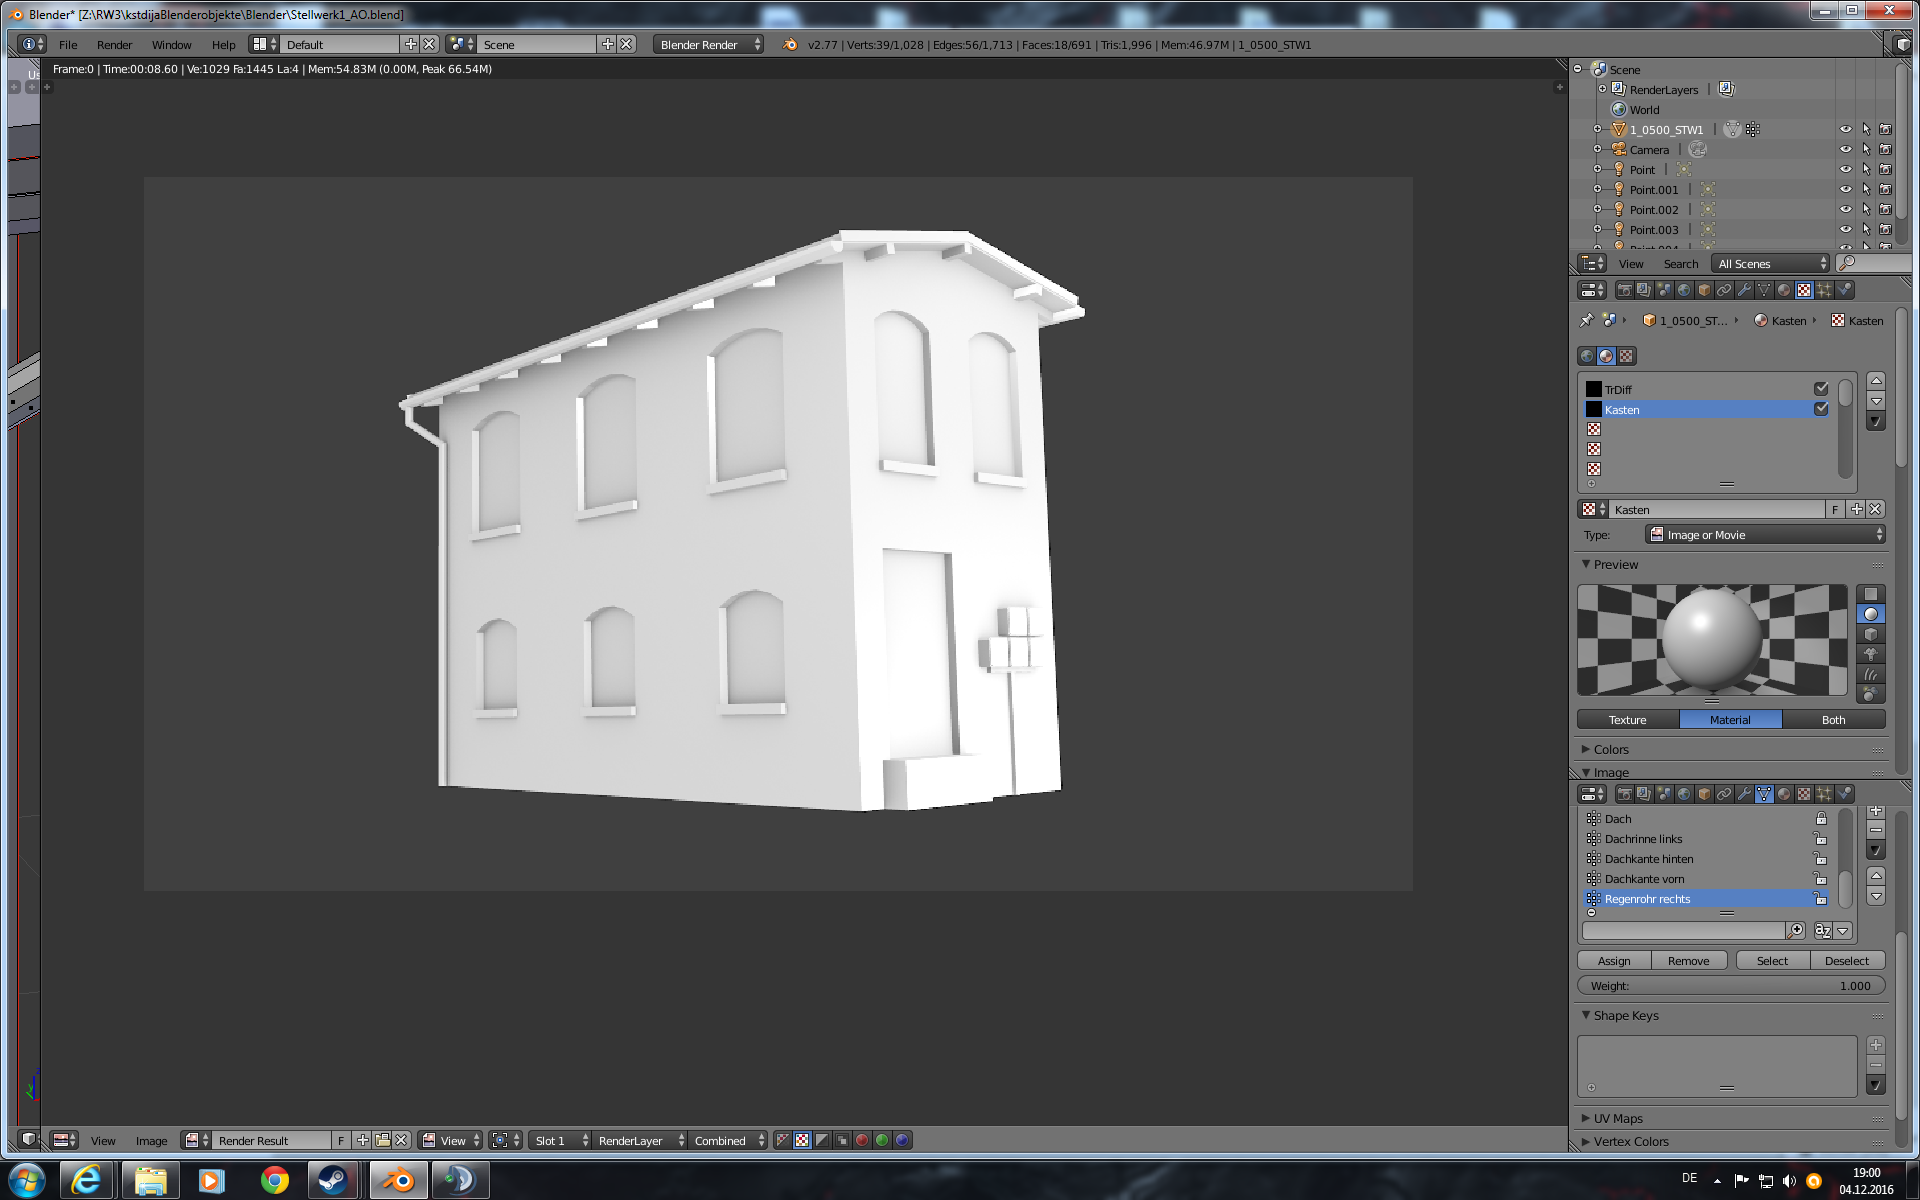Click red channel display button
1920x1200 pixels.
[x=862, y=1140]
